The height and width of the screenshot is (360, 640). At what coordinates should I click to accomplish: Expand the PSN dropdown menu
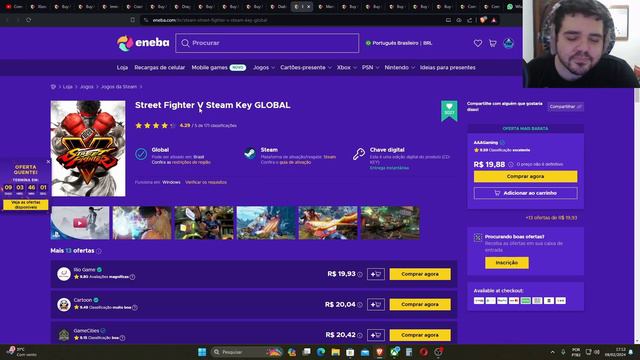[370, 68]
